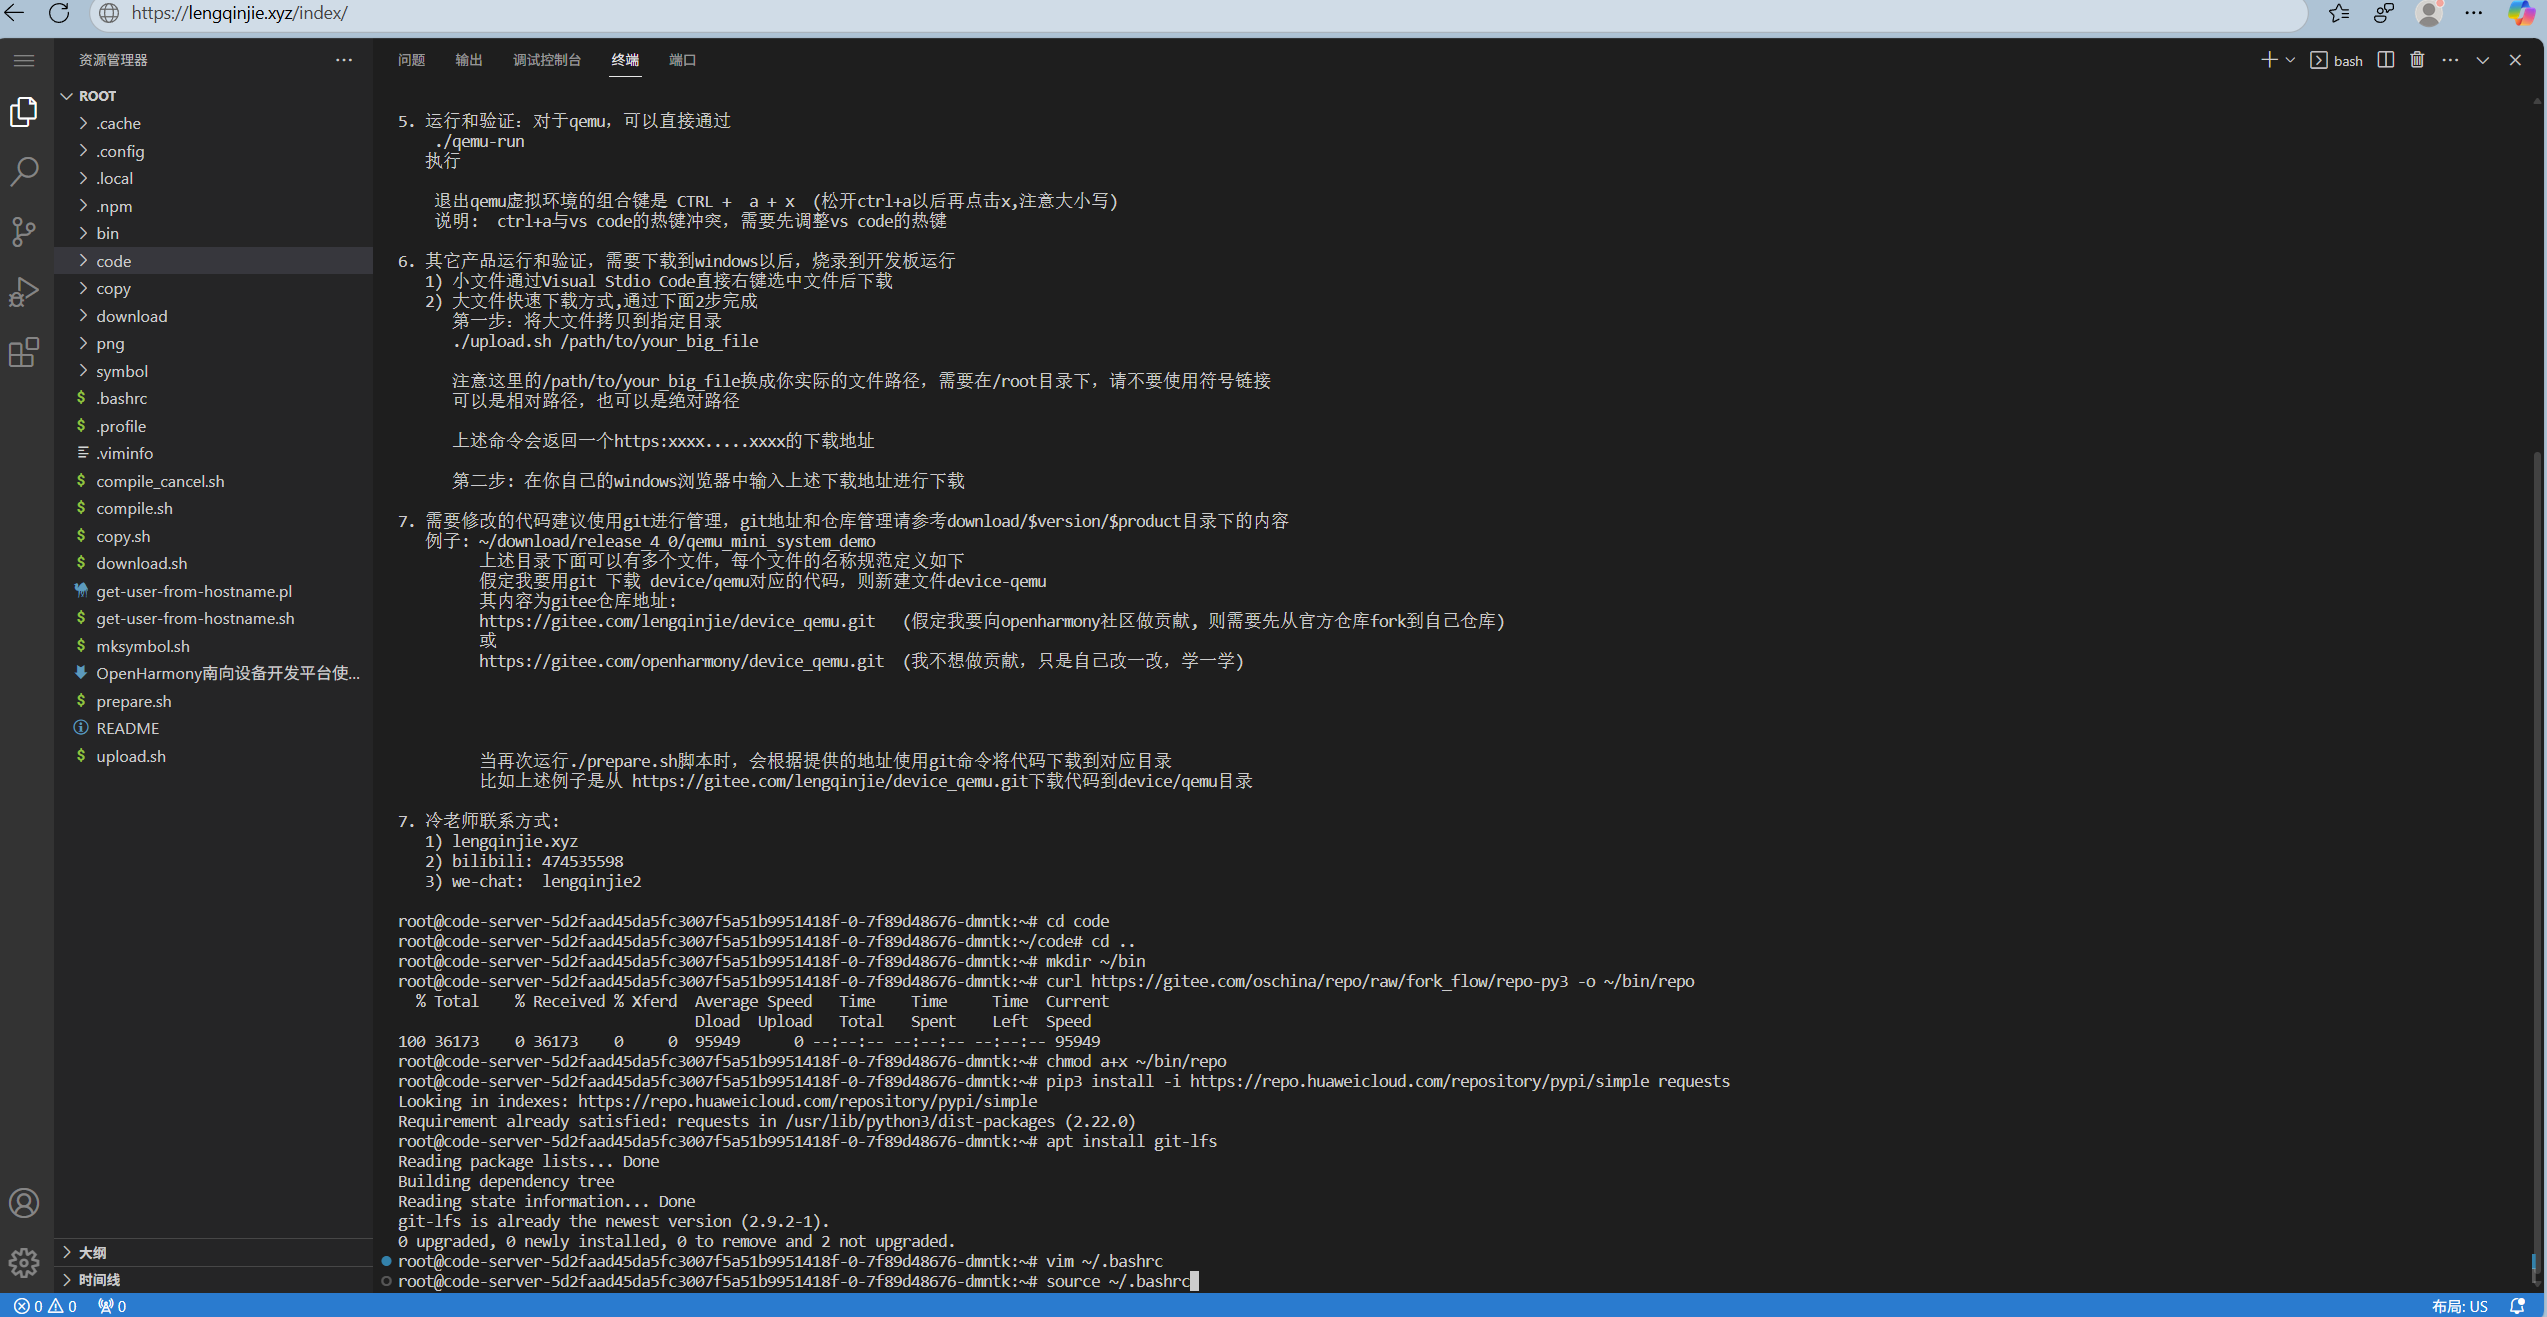
Task: Maximize the panel with the chevron toggle
Action: [2482, 60]
